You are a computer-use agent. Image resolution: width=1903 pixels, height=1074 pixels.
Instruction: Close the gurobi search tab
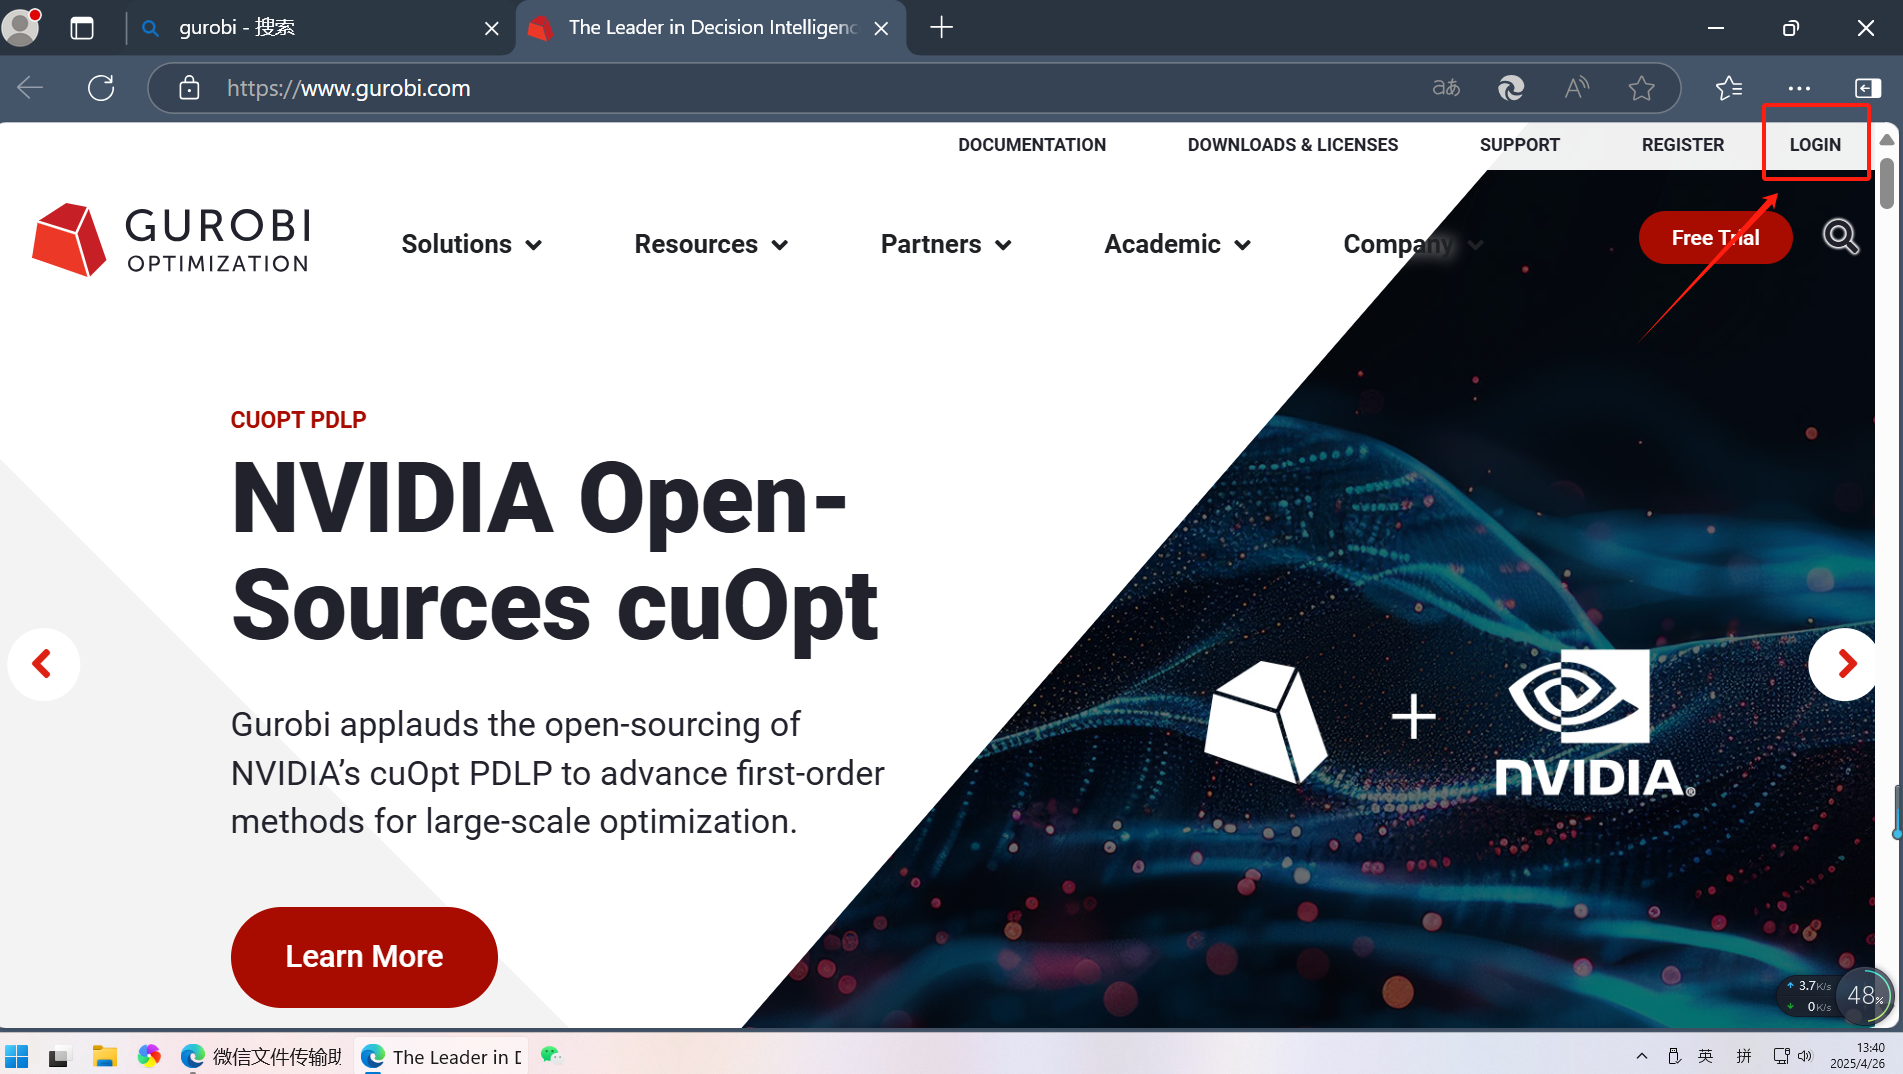point(491,28)
